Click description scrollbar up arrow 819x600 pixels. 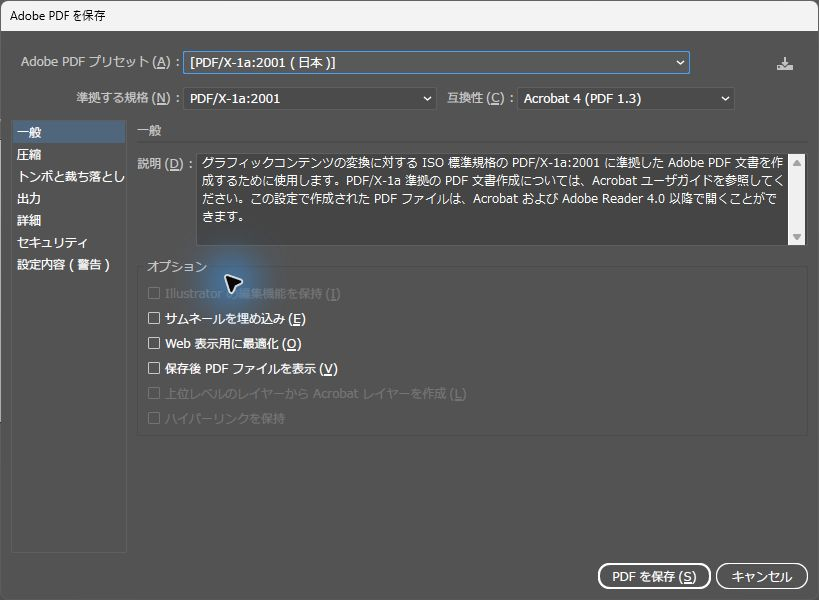click(x=797, y=163)
